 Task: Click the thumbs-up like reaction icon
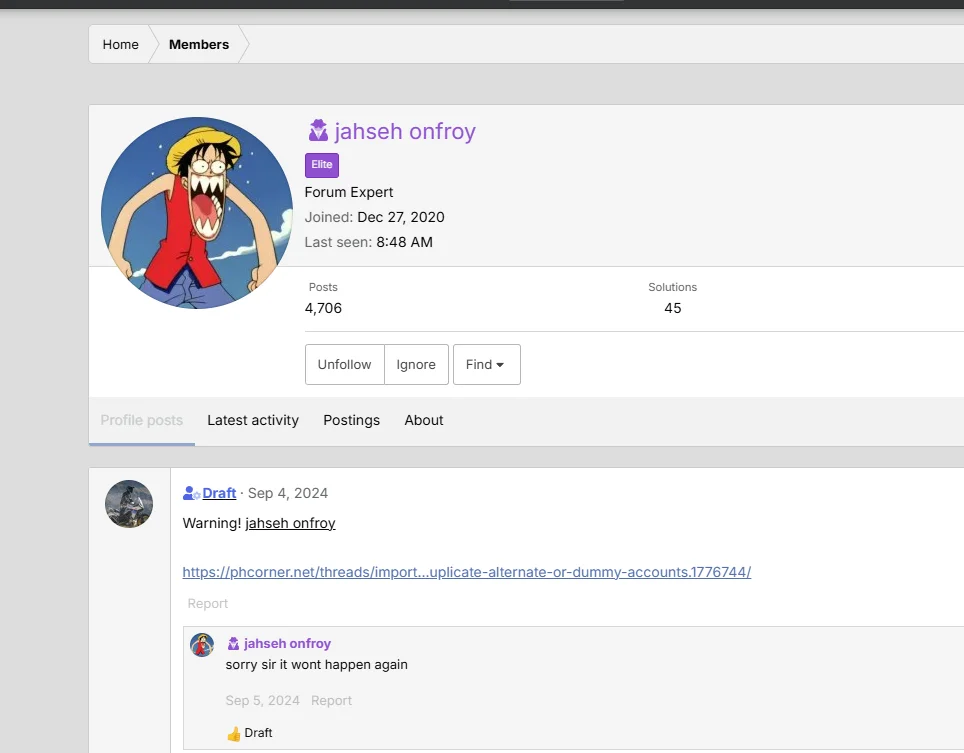(234, 733)
